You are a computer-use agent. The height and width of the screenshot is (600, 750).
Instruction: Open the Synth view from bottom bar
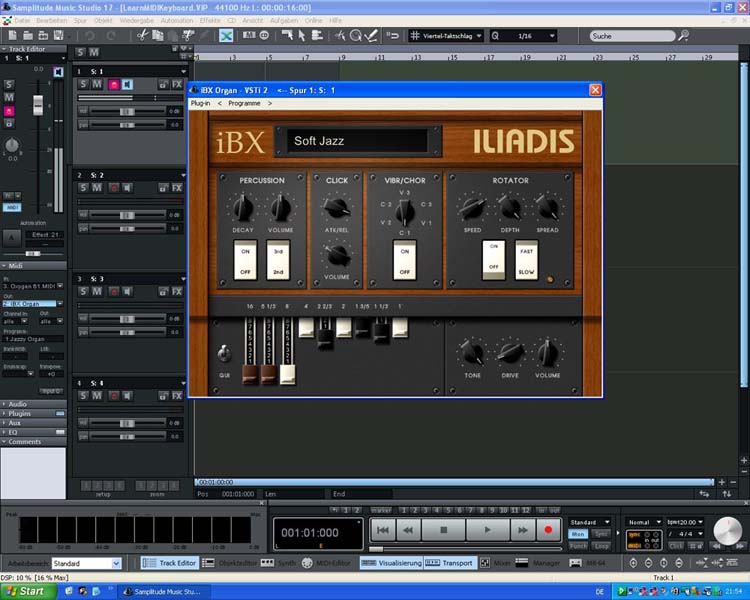pyautogui.click(x=279, y=563)
